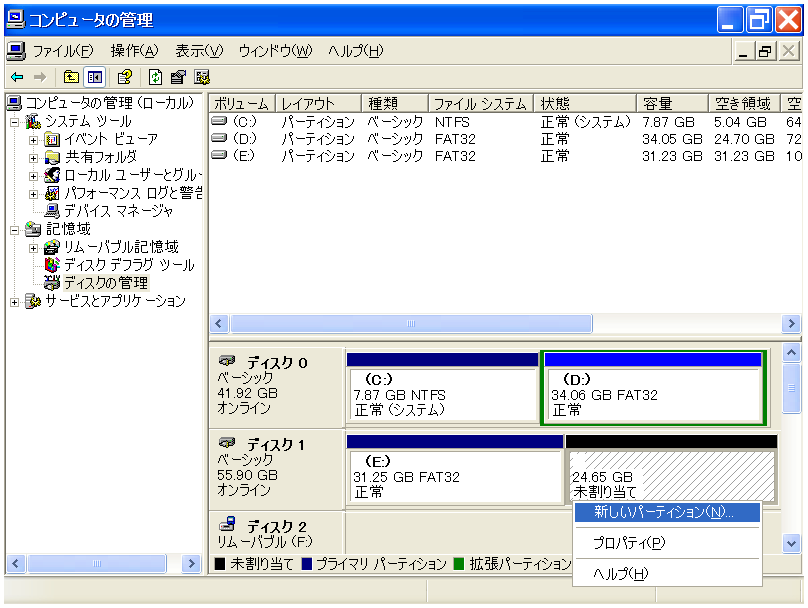This screenshot has width=808, height=608.
Task: Click the ローカル ユーザーとグループ icon
Action: coord(52,175)
